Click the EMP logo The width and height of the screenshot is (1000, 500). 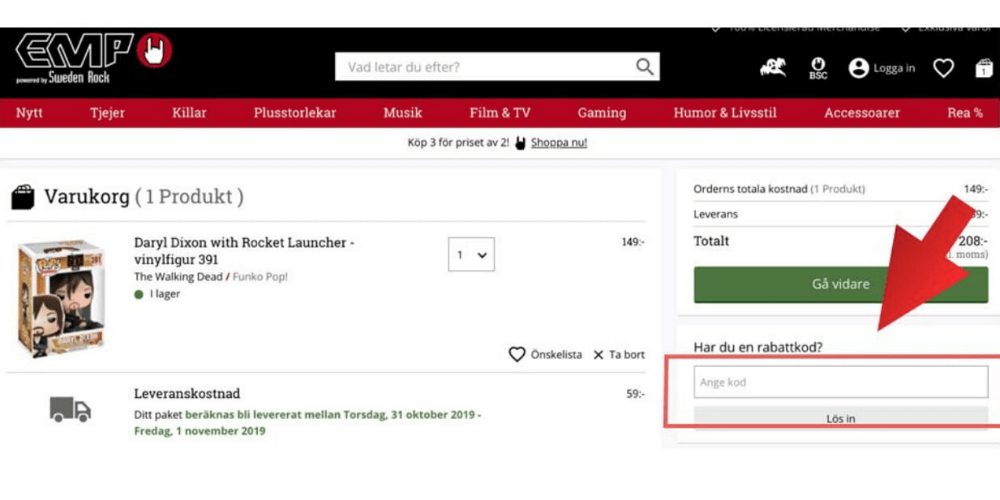tap(94, 57)
